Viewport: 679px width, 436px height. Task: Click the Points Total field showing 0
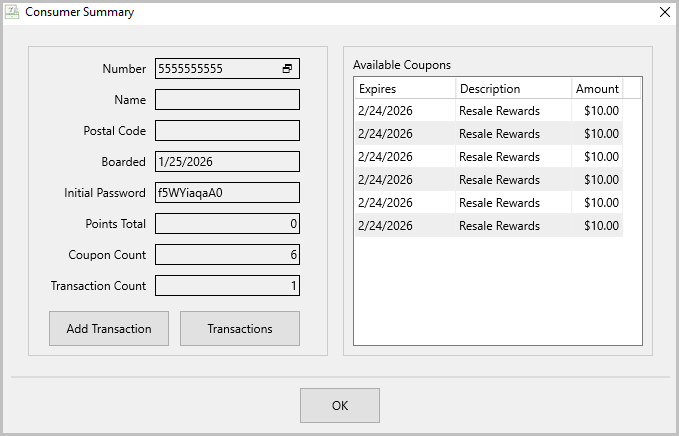(227, 224)
